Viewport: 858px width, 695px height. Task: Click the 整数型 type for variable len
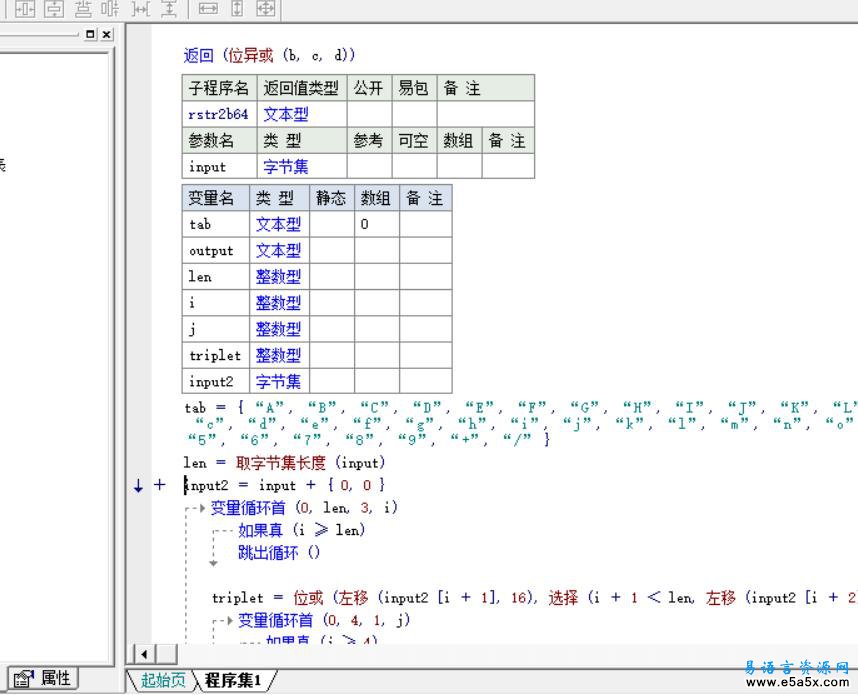pos(279,277)
